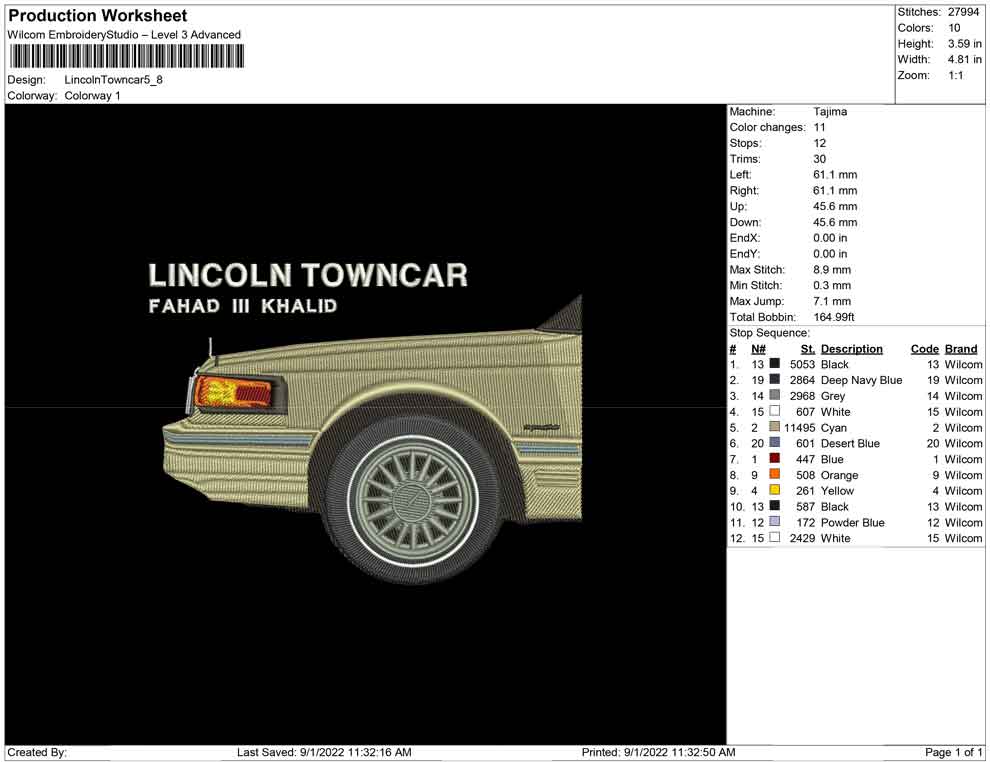Click the 'Brand' column header
This screenshot has height=762, width=990.
click(961, 348)
